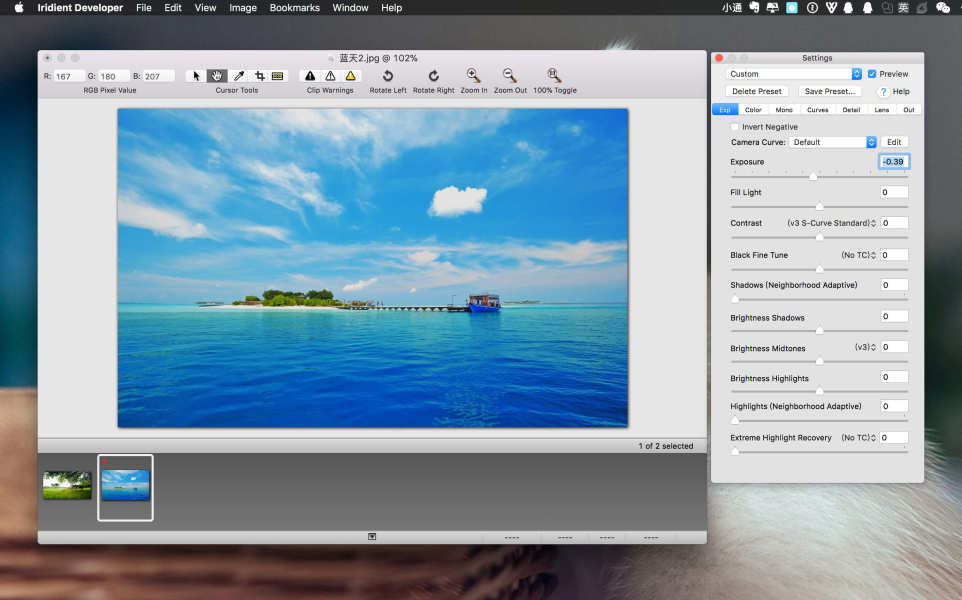The height and width of the screenshot is (600, 962).
Task: Click the Delete Preset button
Action: click(x=756, y=91)
